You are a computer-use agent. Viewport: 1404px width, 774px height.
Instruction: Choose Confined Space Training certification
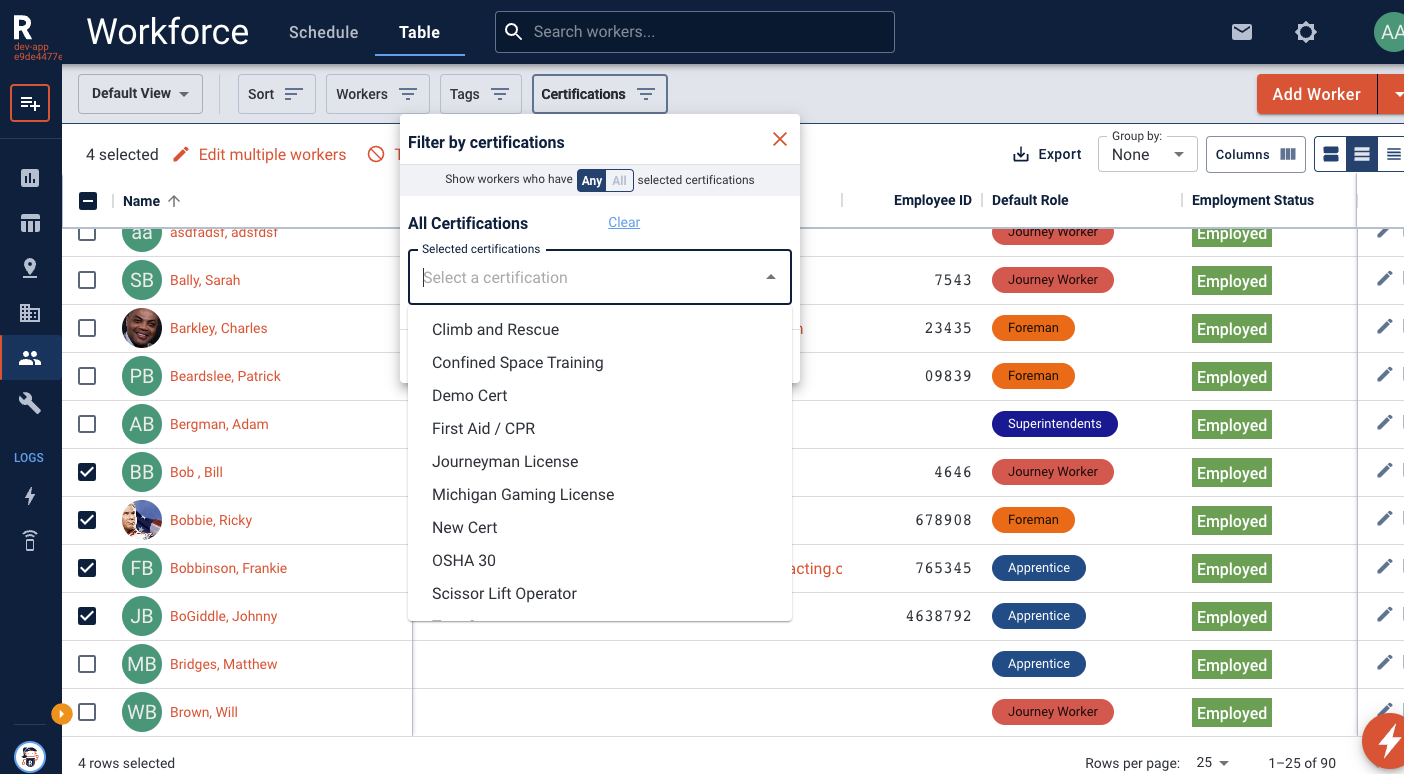600,363
